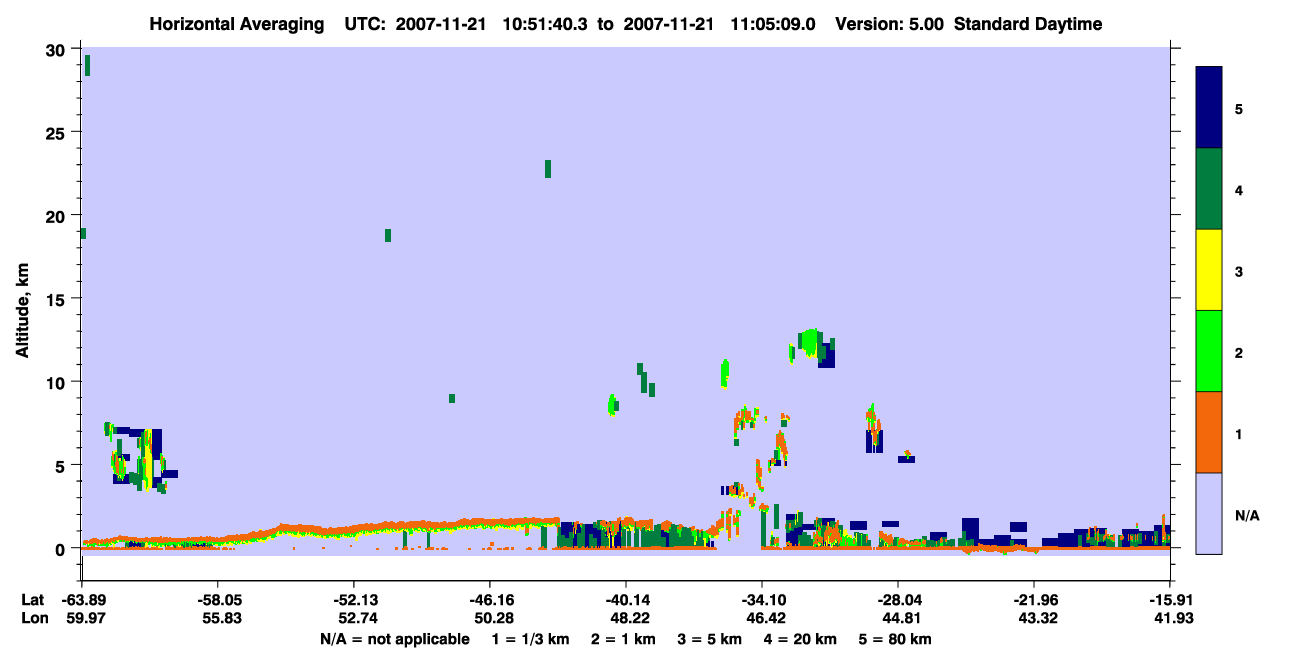
Task: Click the 25 km altitude tick label
Action: tap(56, 132)
